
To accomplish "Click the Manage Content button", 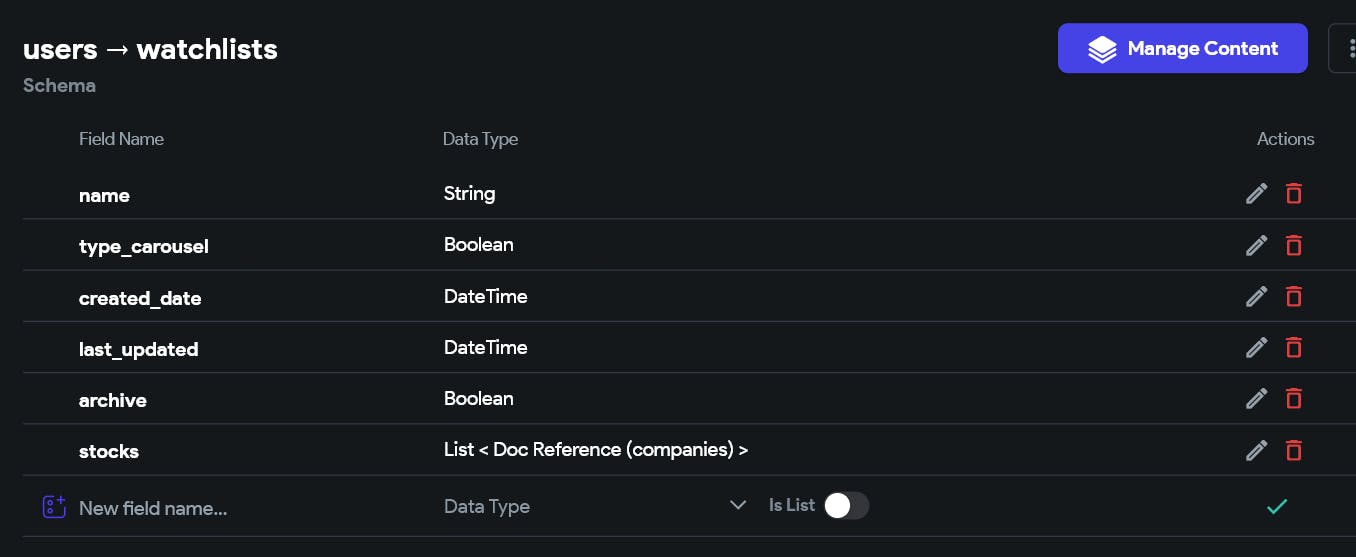I will (1182, 48).
